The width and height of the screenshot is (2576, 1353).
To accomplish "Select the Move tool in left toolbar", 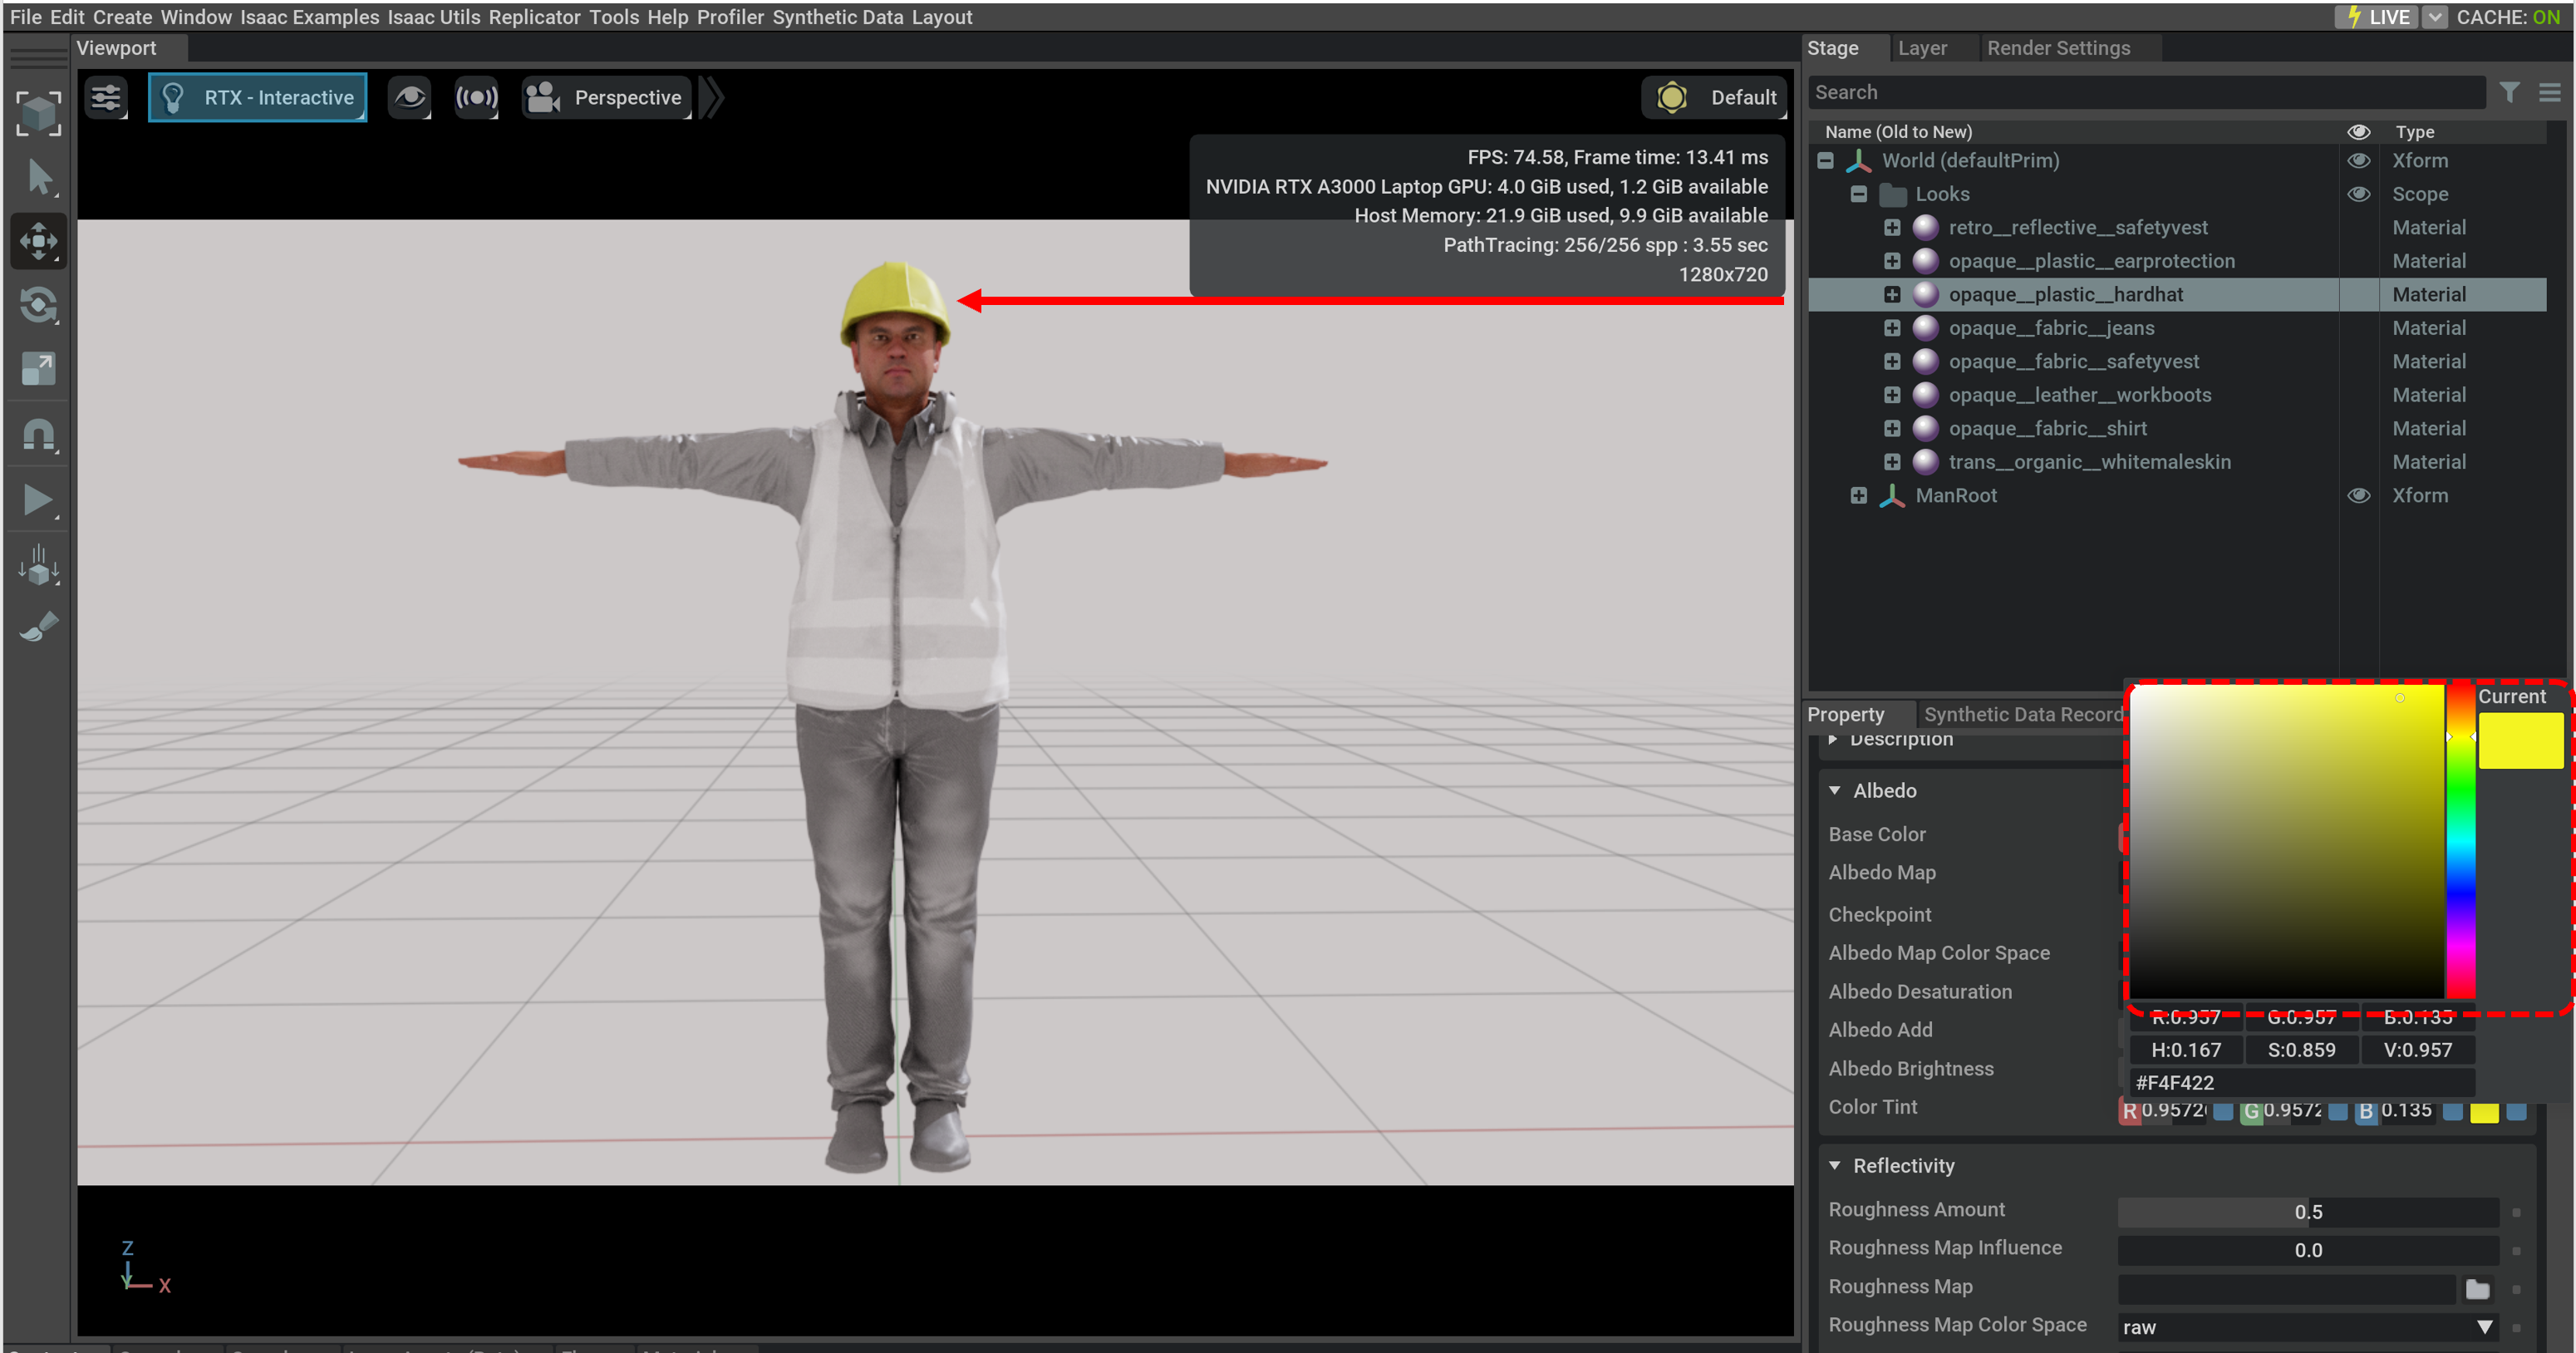I will 38,241.
